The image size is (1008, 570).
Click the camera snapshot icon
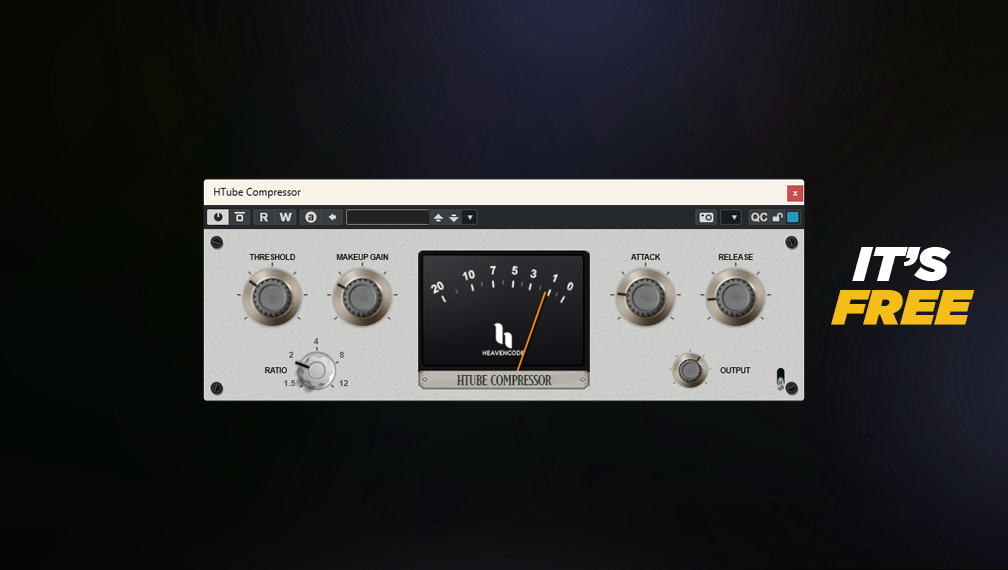[x=706, y=217]
